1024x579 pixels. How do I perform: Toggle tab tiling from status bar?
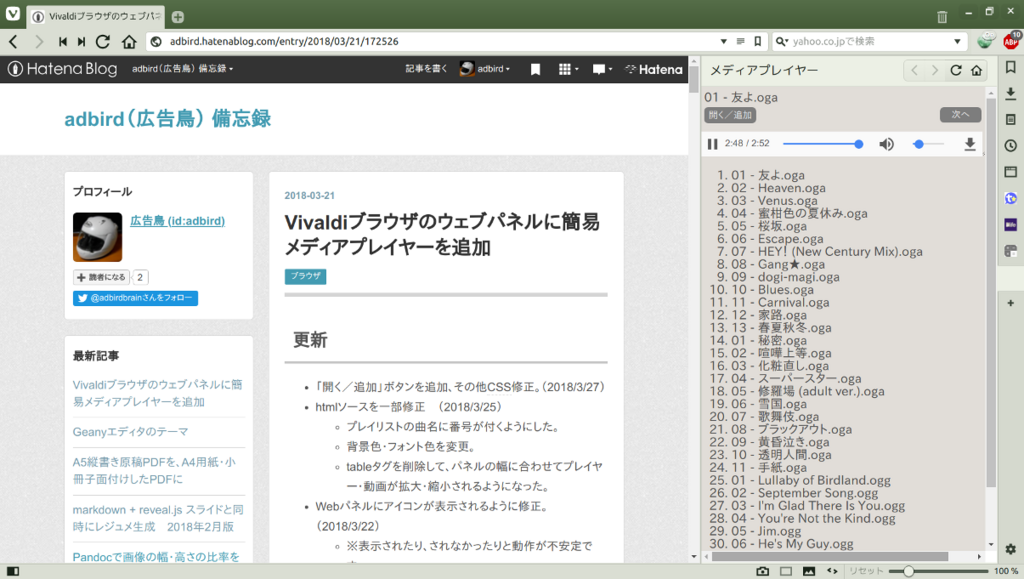(x=786, y=571)
